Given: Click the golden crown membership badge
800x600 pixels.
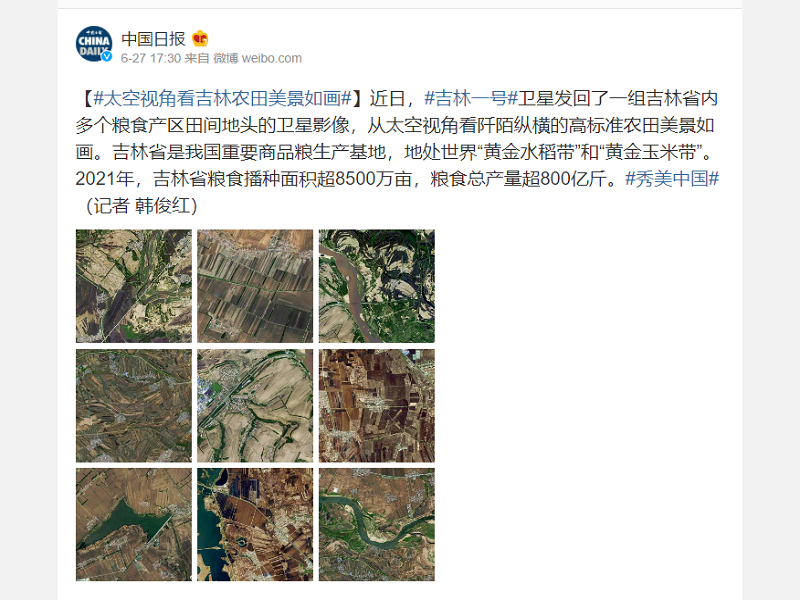Looking at the screenshot, I should (200, 39).
